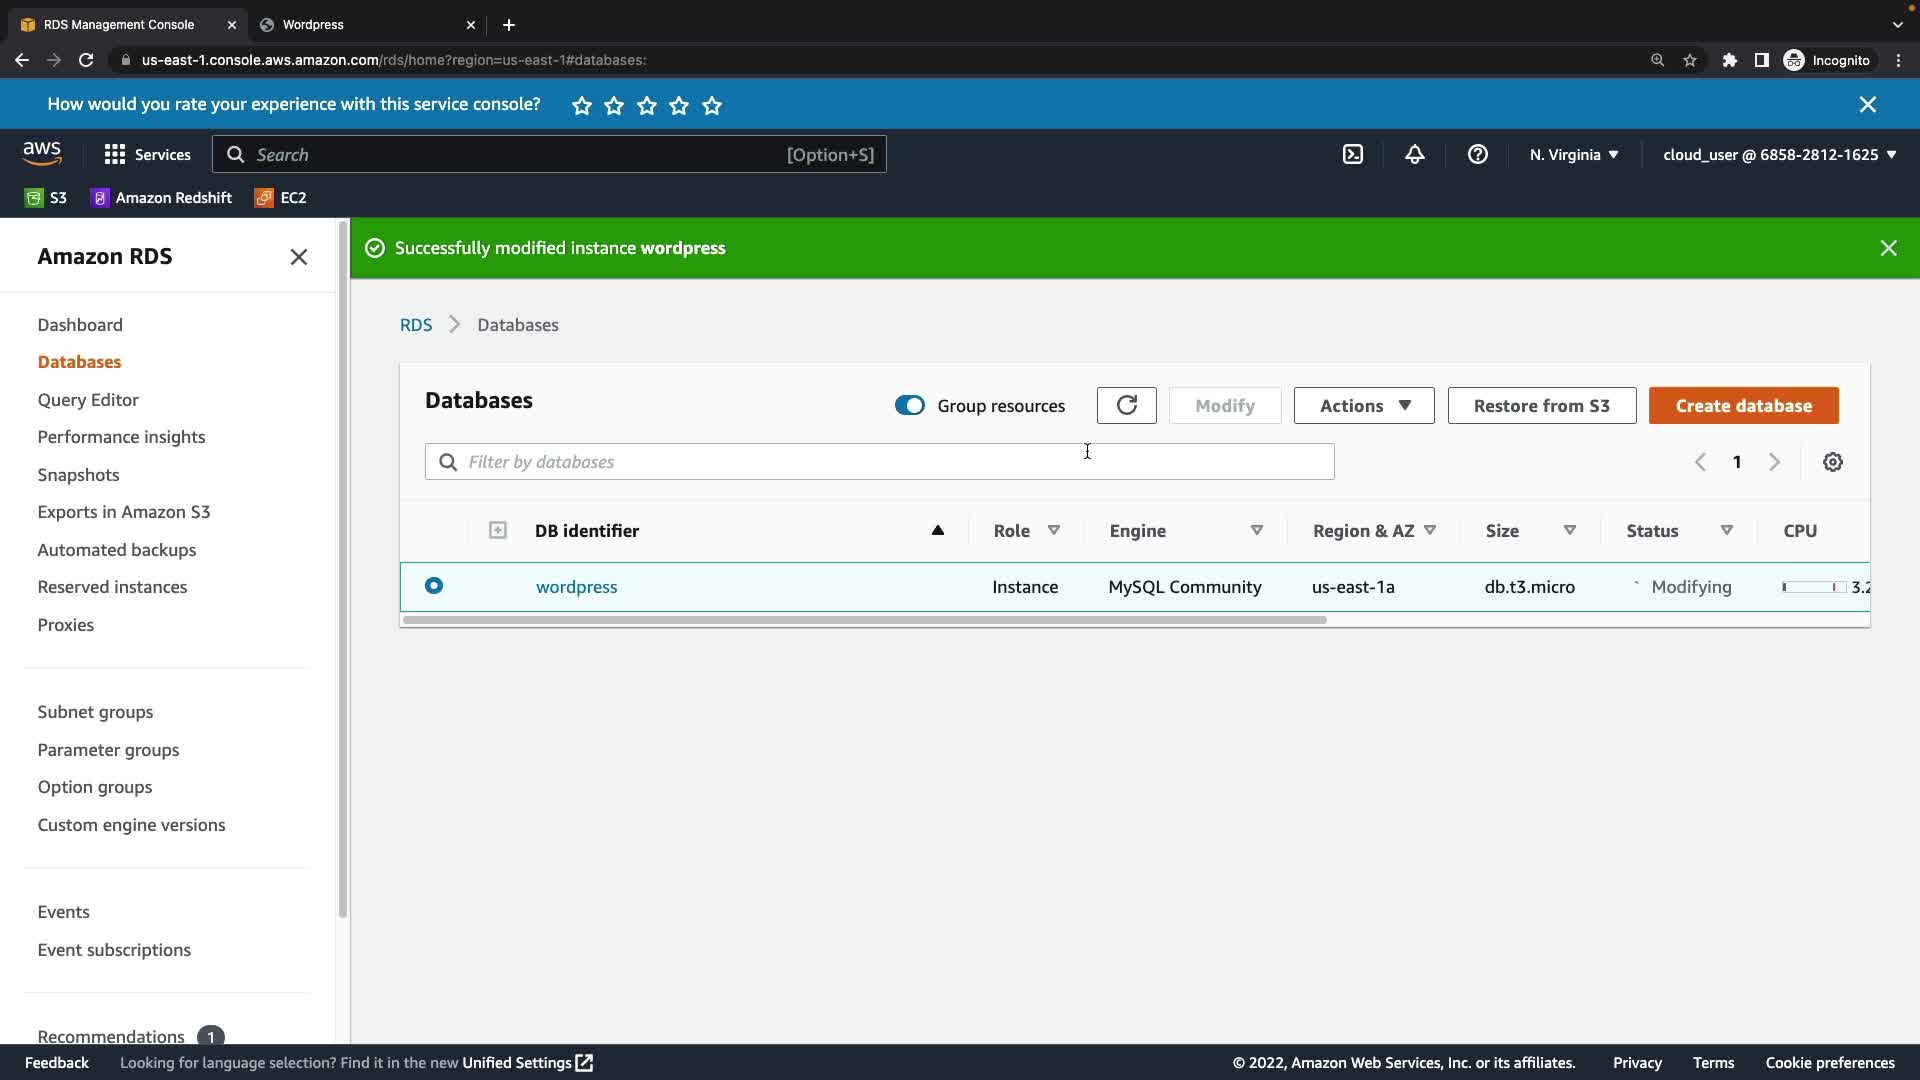Open Snapshots in the sidebar
Screen dimensions: 1920x1080
tap(78, 475)
